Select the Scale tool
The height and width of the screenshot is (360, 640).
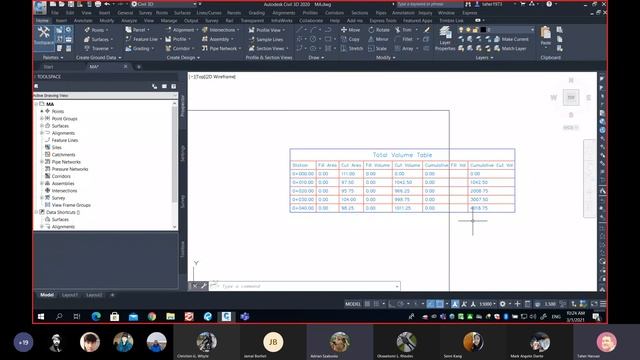point(378,48)
